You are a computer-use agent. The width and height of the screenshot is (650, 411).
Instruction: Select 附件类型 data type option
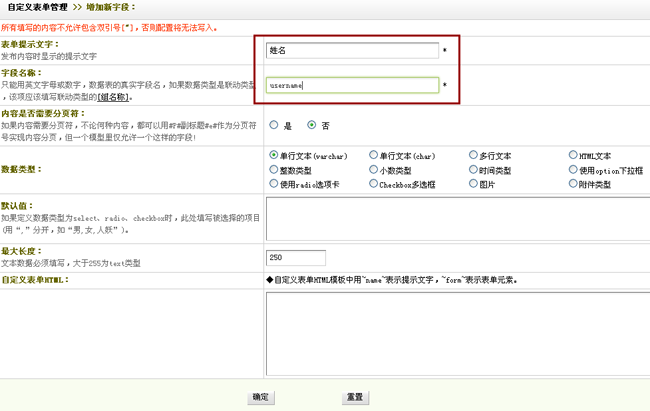(x=573, y=184)
